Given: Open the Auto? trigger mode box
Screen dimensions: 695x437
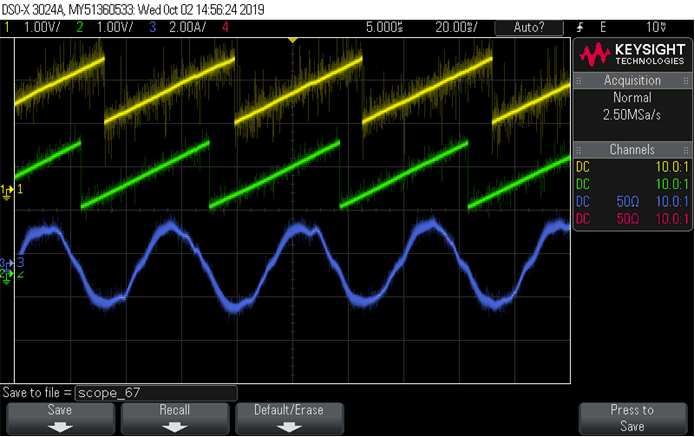Looking at the screenshot, I should 529,26.
